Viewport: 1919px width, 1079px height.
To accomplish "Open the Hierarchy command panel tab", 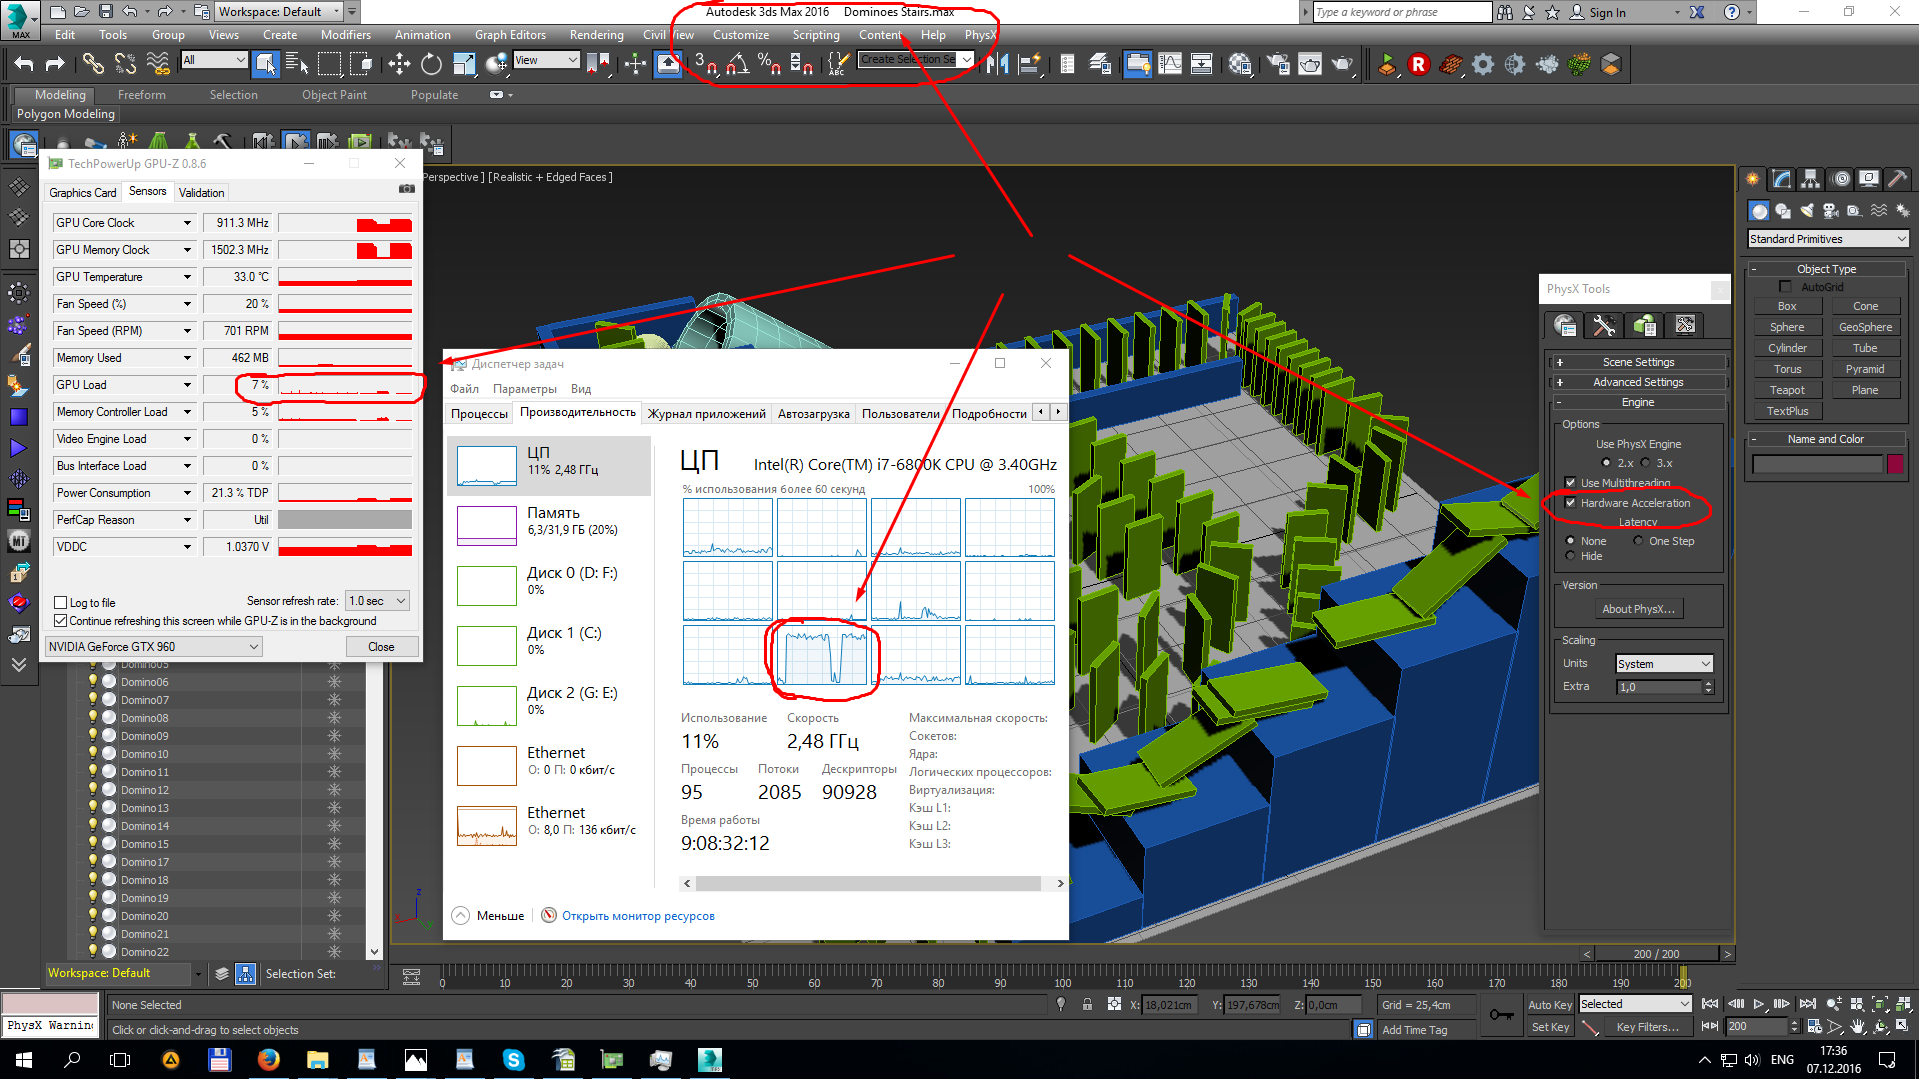I will tap(1811, 179).
